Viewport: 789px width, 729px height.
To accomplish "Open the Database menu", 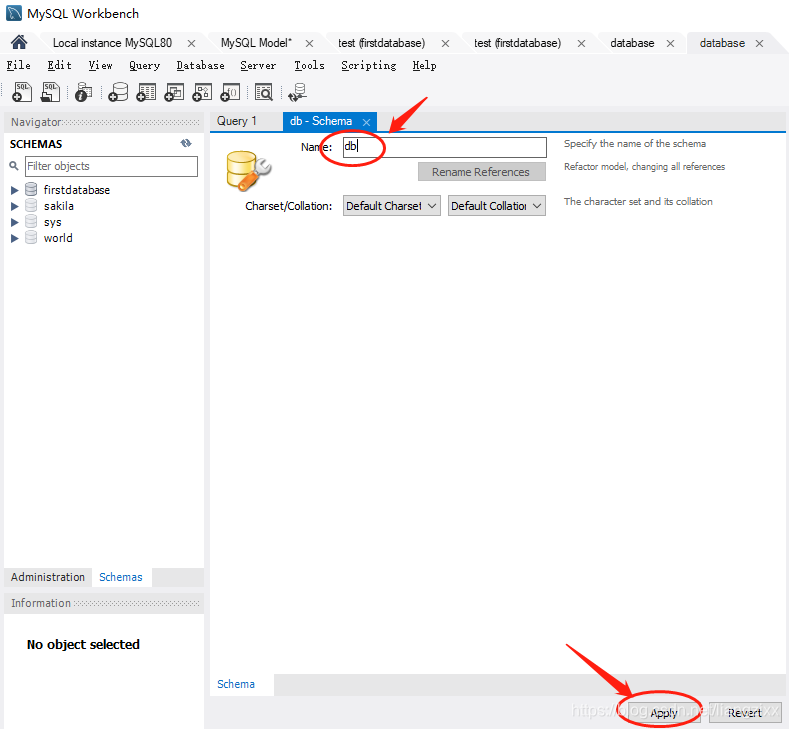I will pos(200,65).
